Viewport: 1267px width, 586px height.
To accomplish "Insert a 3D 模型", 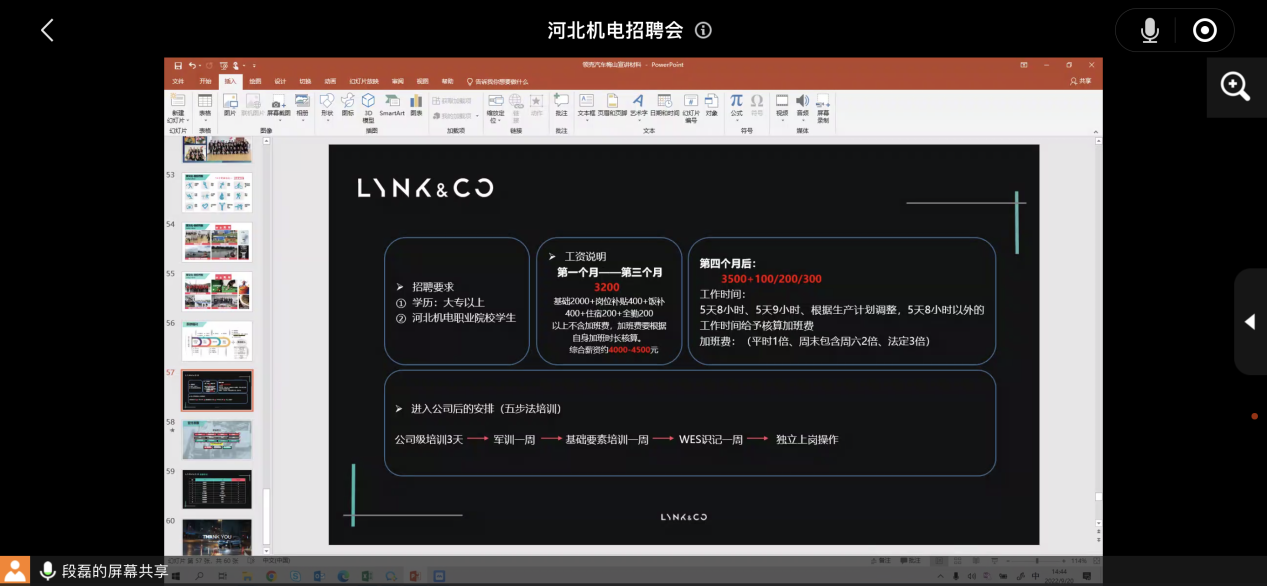I will point(368,107).
